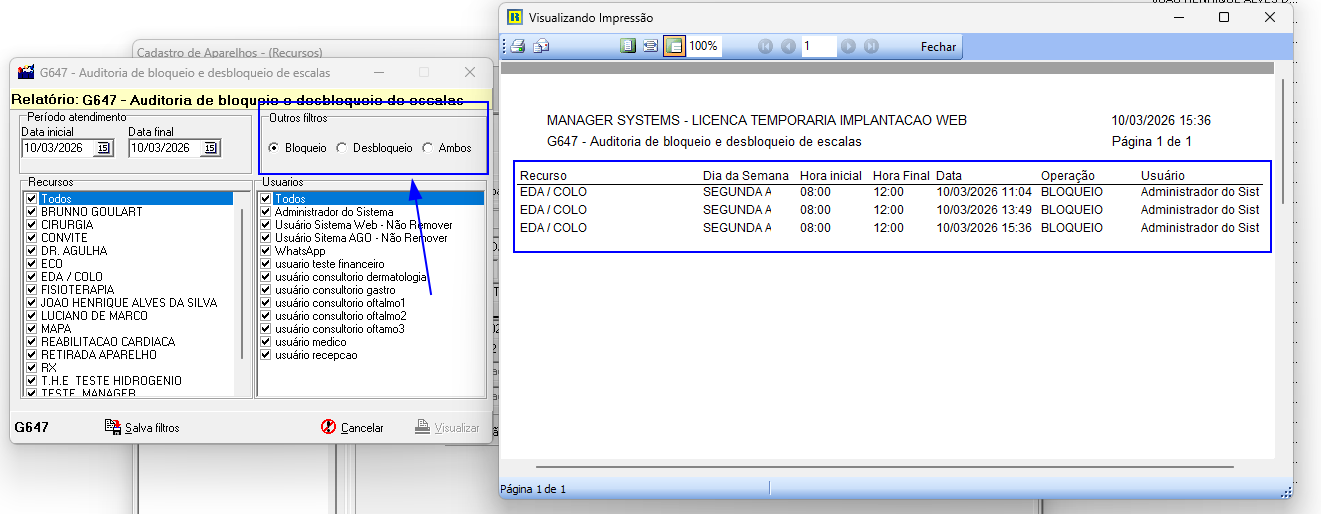Uncheck Todos checkbox in Usuarios list
The width and height of the screenshot is (1321, 514).
coord(265,199)
